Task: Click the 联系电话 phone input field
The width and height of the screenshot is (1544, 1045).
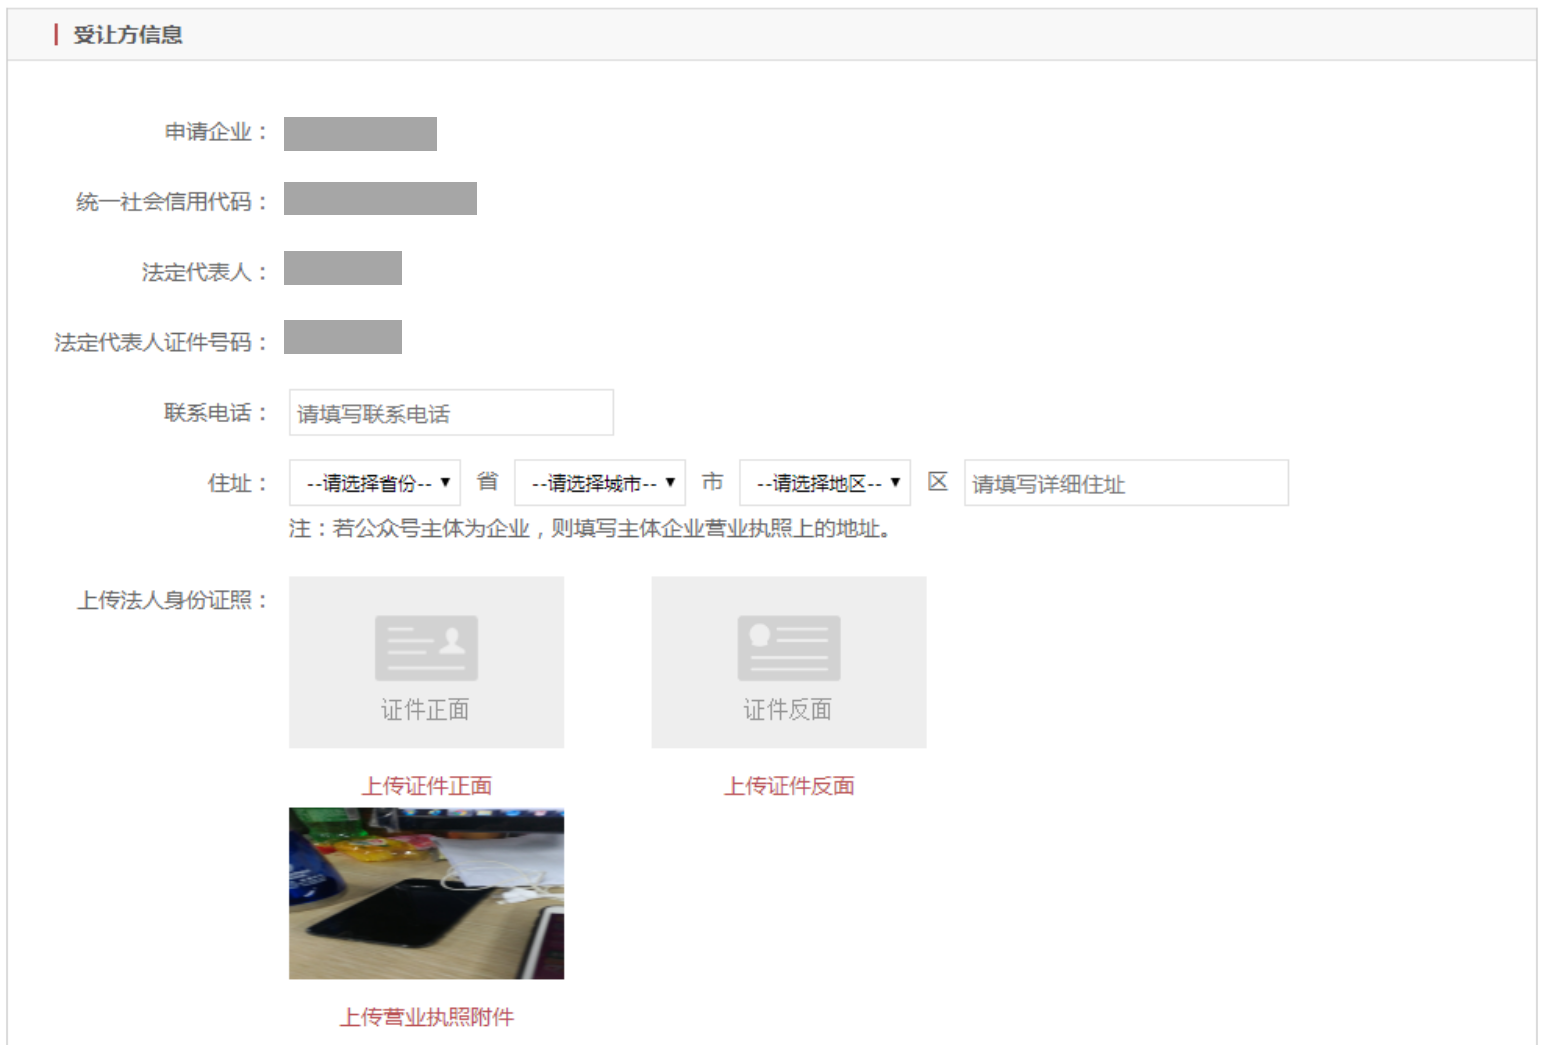Action: [x=451, y=413]
